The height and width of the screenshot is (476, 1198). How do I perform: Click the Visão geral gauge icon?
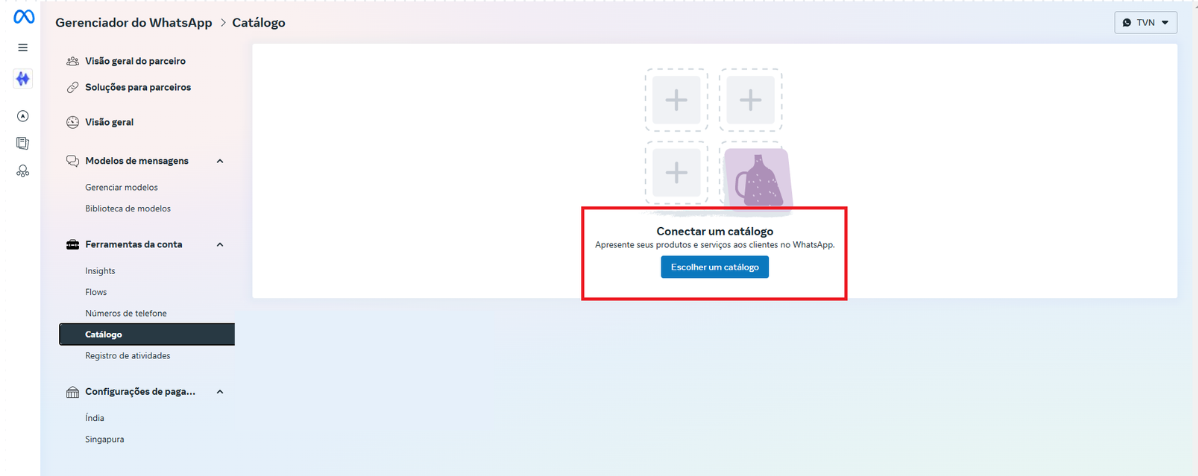pyautogui.click(x=73, y=122)
